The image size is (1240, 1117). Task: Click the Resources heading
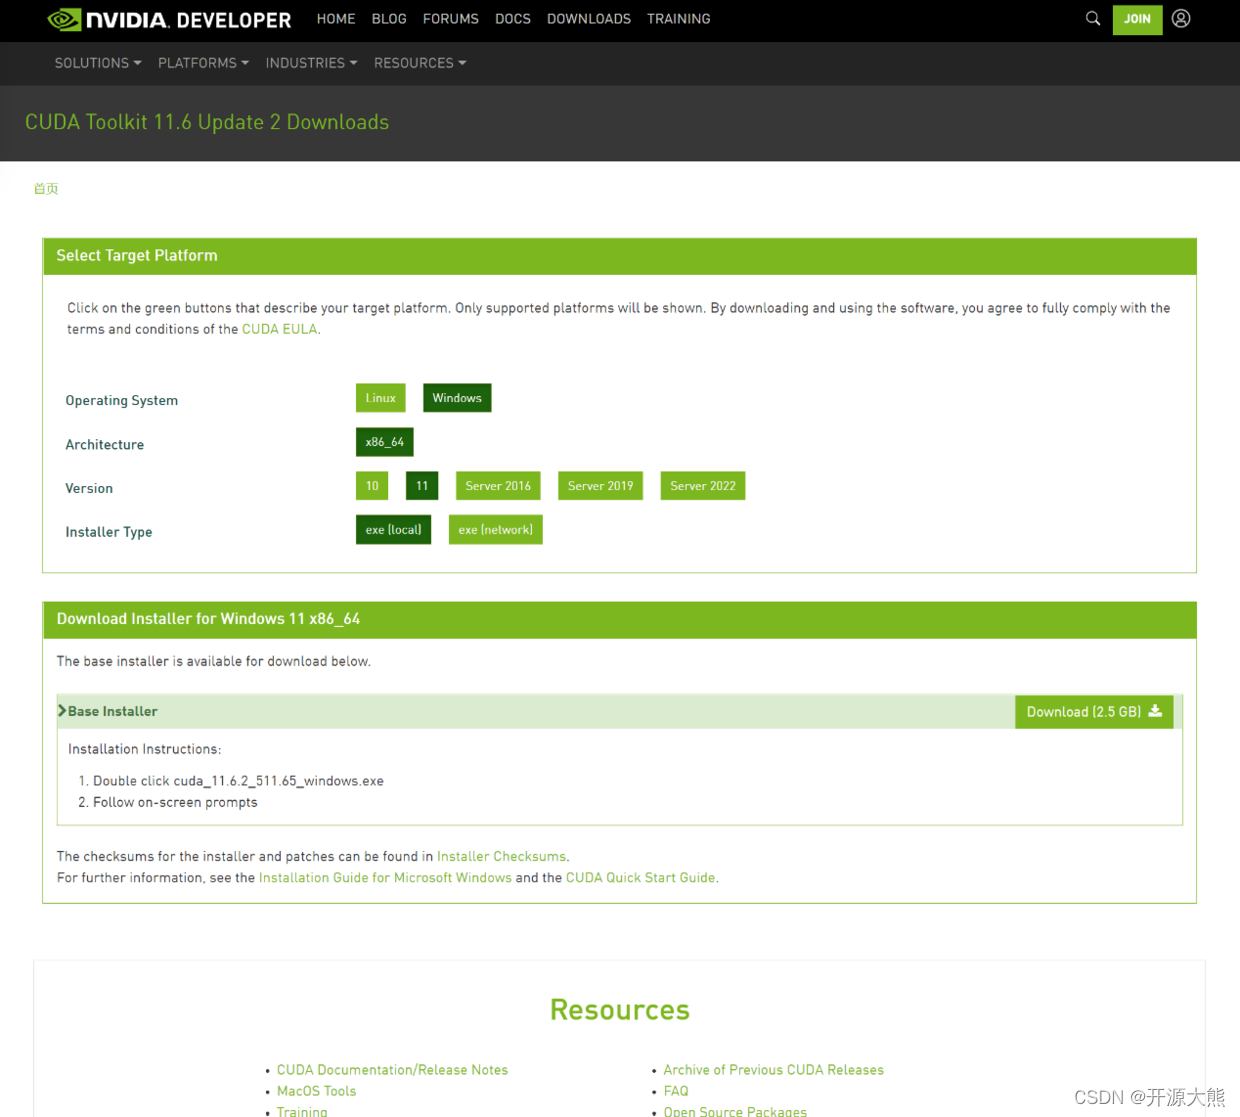[620, 1010]
